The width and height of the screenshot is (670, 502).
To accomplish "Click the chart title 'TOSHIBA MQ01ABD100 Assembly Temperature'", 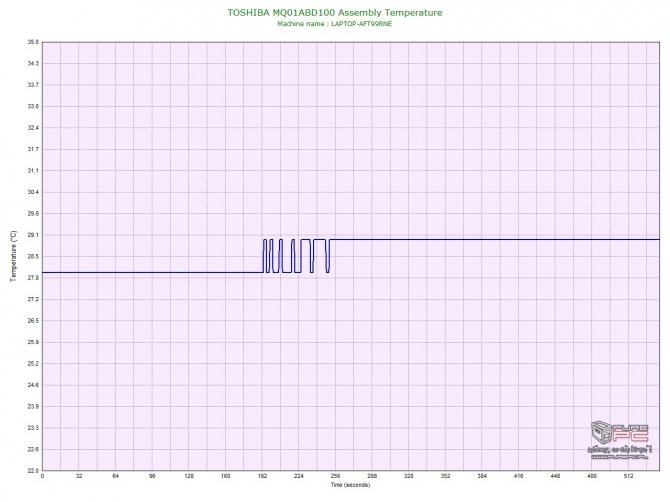I will click(335, 13).
